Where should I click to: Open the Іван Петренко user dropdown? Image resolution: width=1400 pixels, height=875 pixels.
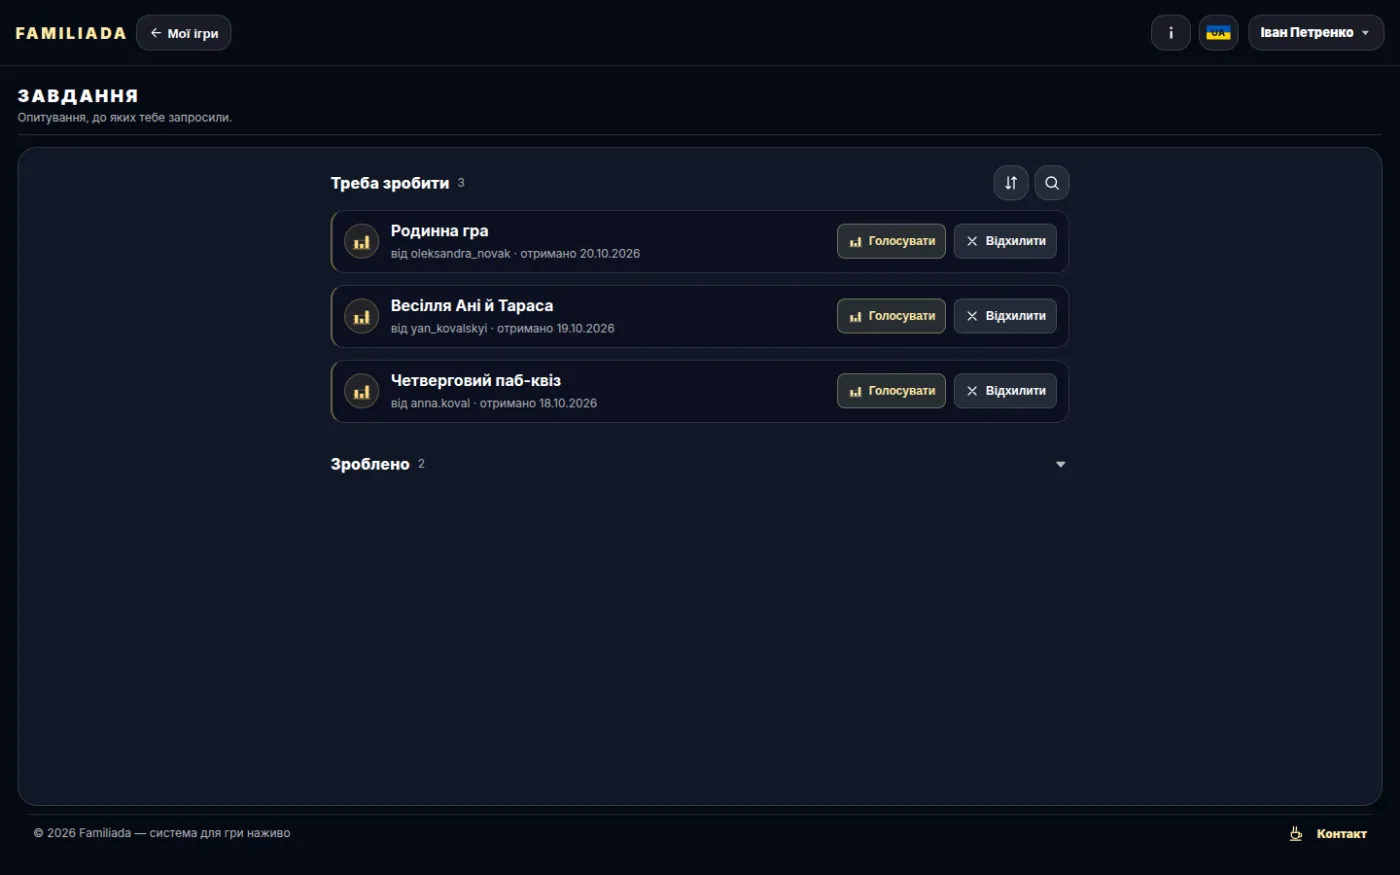pos(1316,33)
